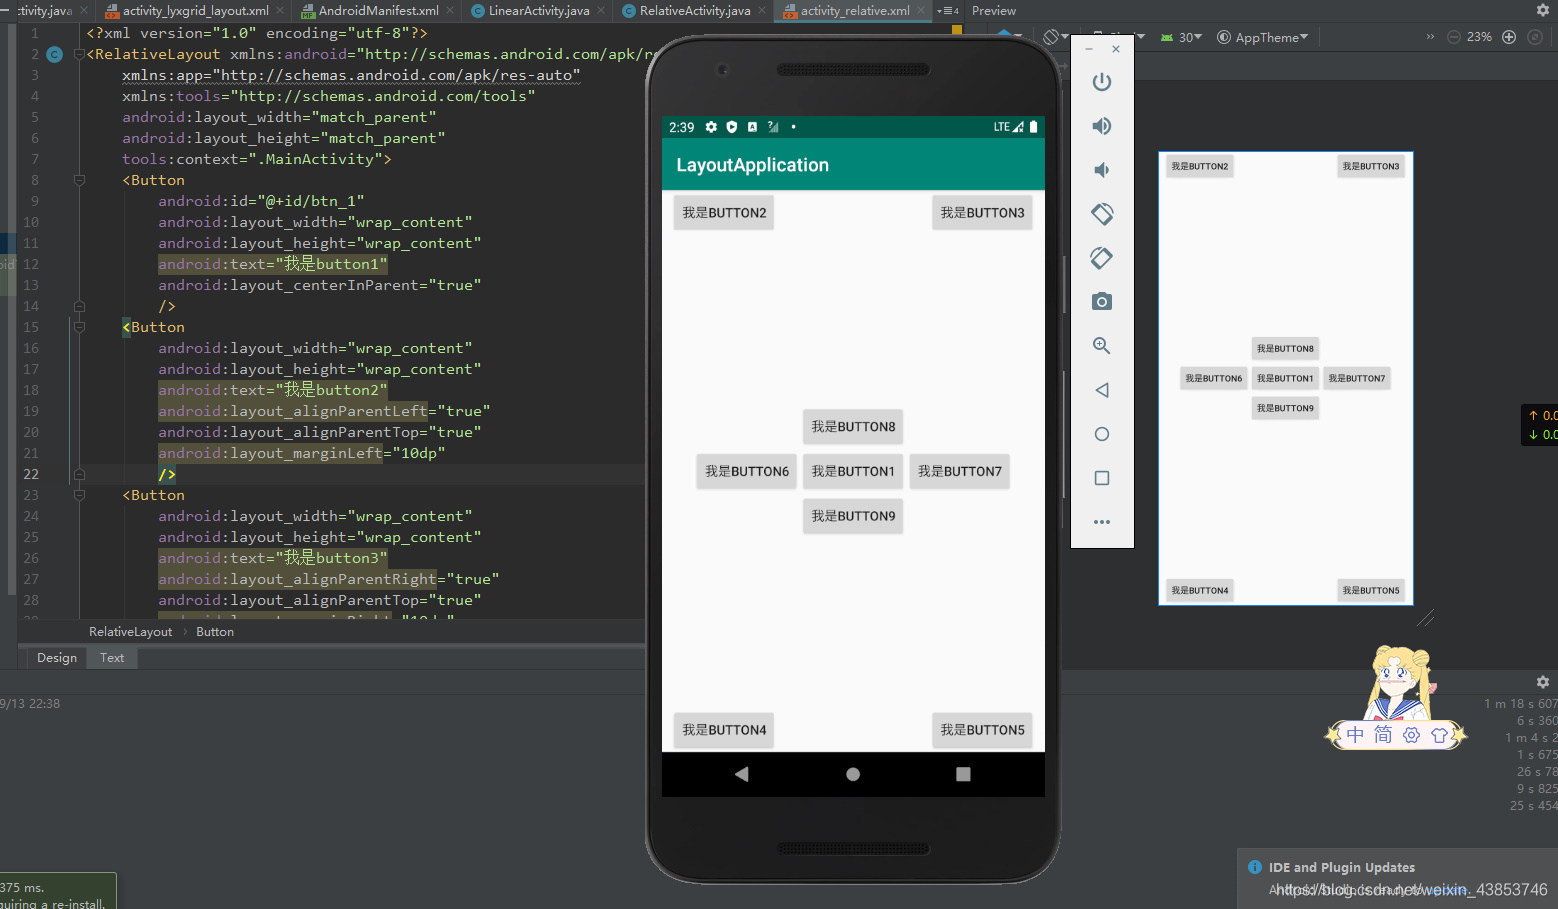Zoom out the layout preview
Viewport: 1558px width, 909px height.
(1454, 37)
